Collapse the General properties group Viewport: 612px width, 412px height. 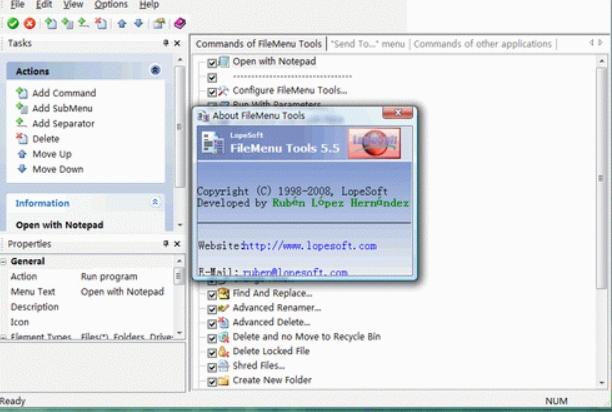click(x=4, y=261)
